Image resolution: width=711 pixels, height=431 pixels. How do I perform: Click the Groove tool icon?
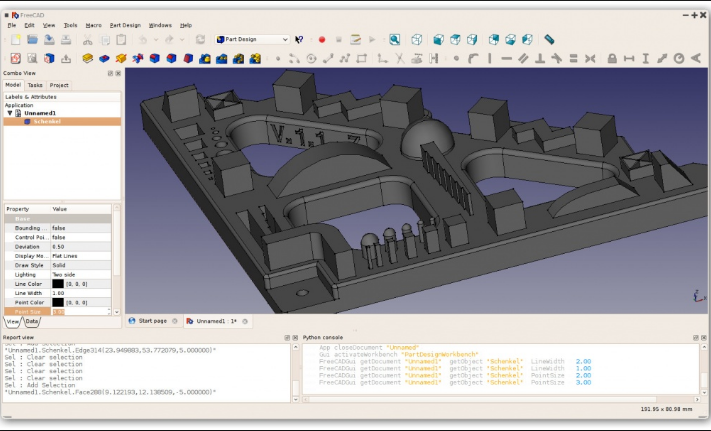[138, 58]
